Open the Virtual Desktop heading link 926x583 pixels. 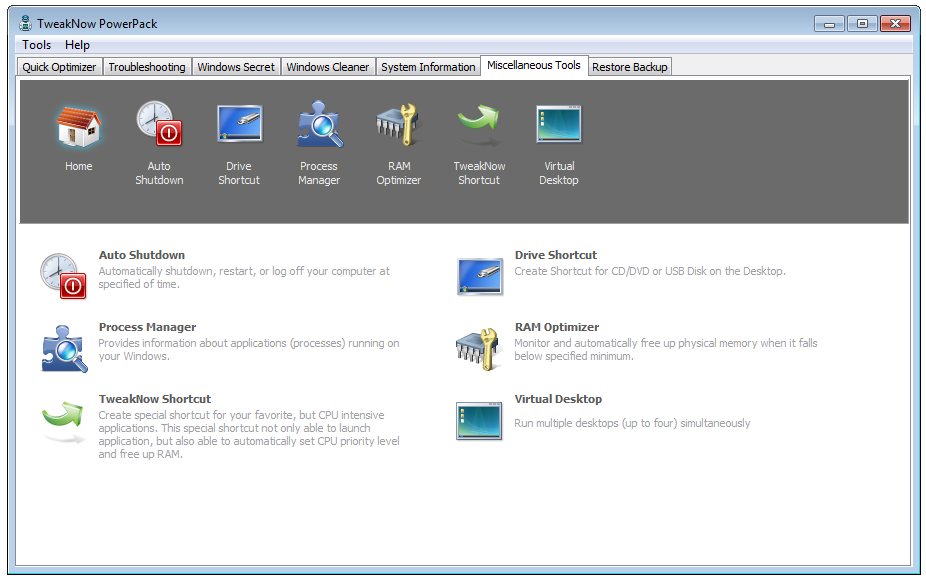pyautogui.click(x=558, y=399)
